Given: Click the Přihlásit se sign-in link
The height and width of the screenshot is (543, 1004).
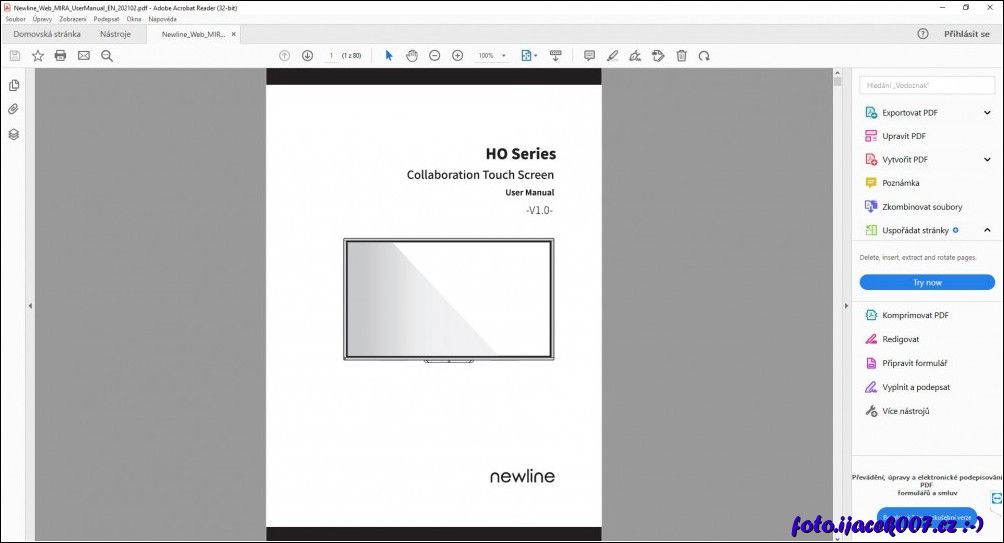Looking at the screenshot, I should point(966,34).
